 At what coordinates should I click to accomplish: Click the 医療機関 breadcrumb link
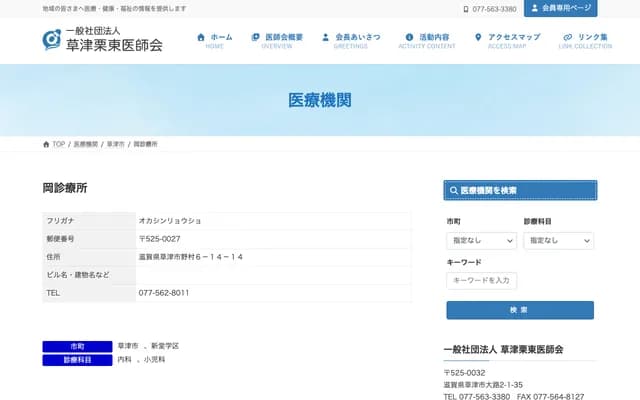point(86,145)
